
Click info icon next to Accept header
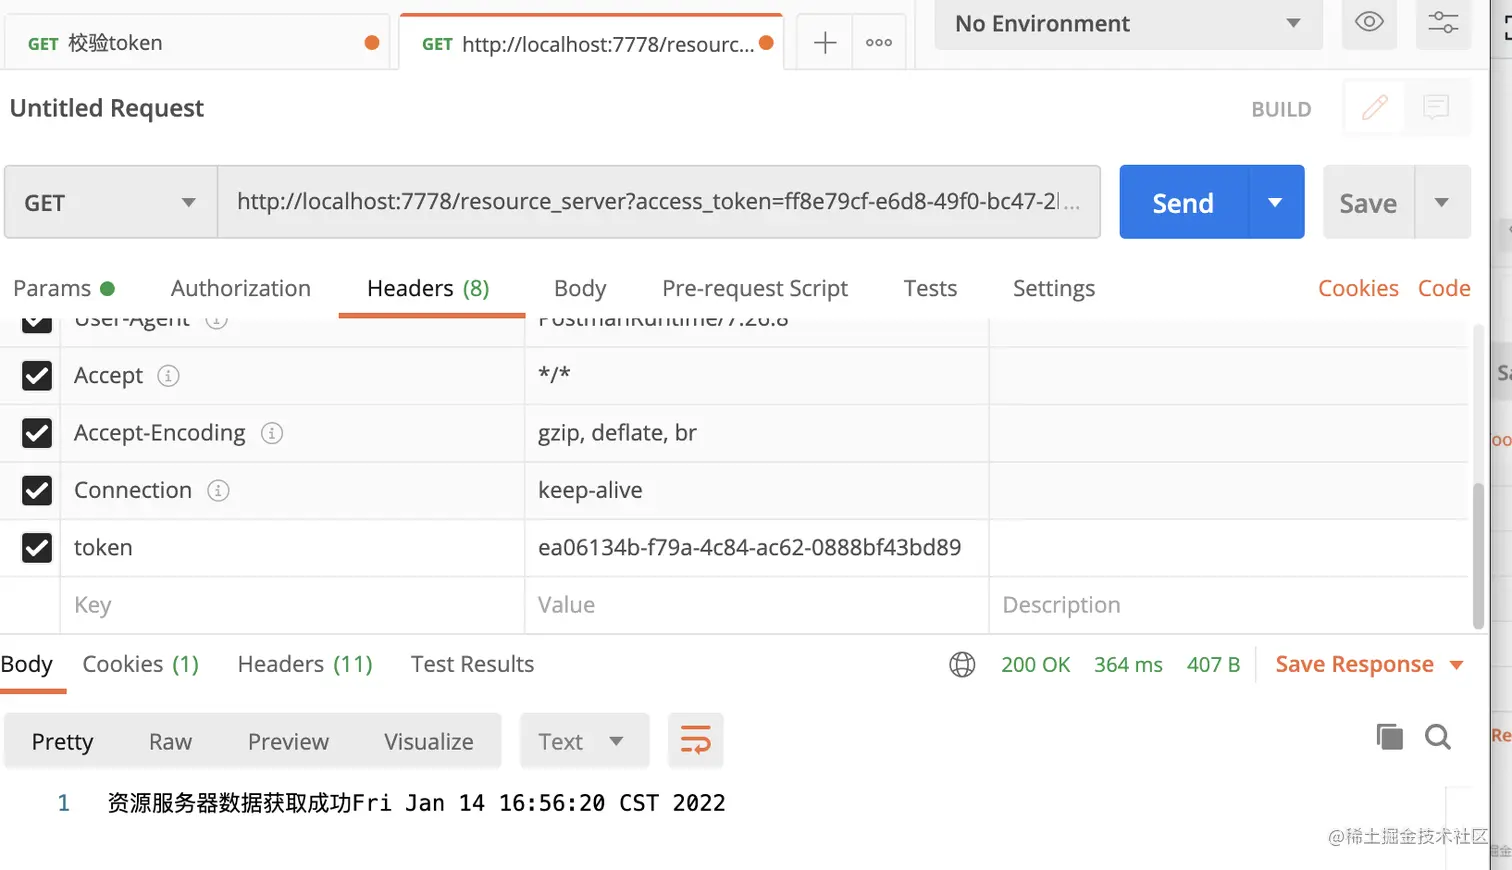click(x=169, y=376)
